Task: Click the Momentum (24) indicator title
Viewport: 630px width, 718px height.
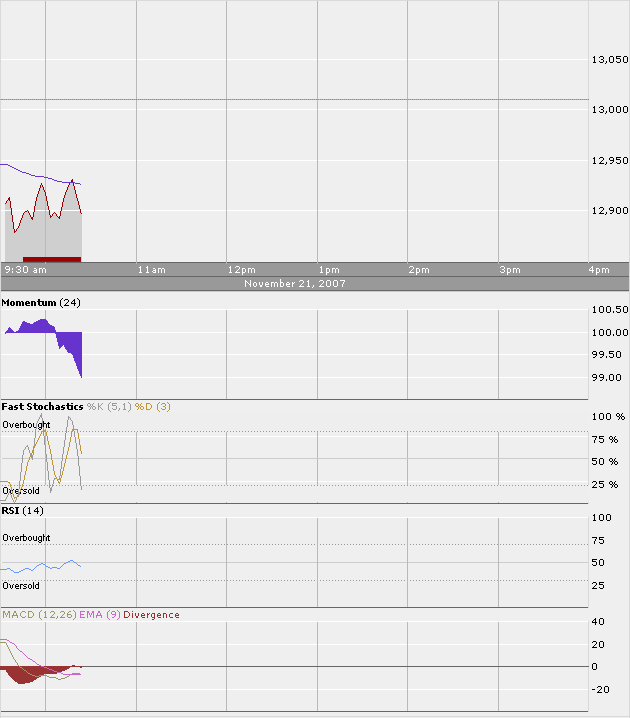Action: [41, 303]
